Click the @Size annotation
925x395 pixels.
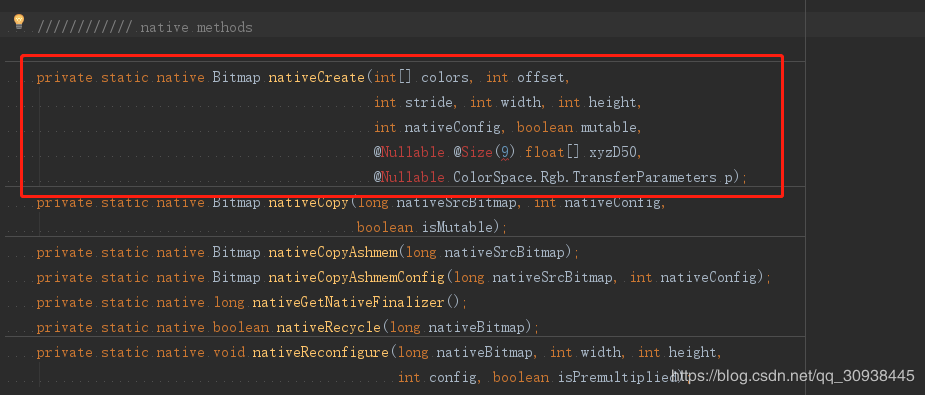[473, 152]
